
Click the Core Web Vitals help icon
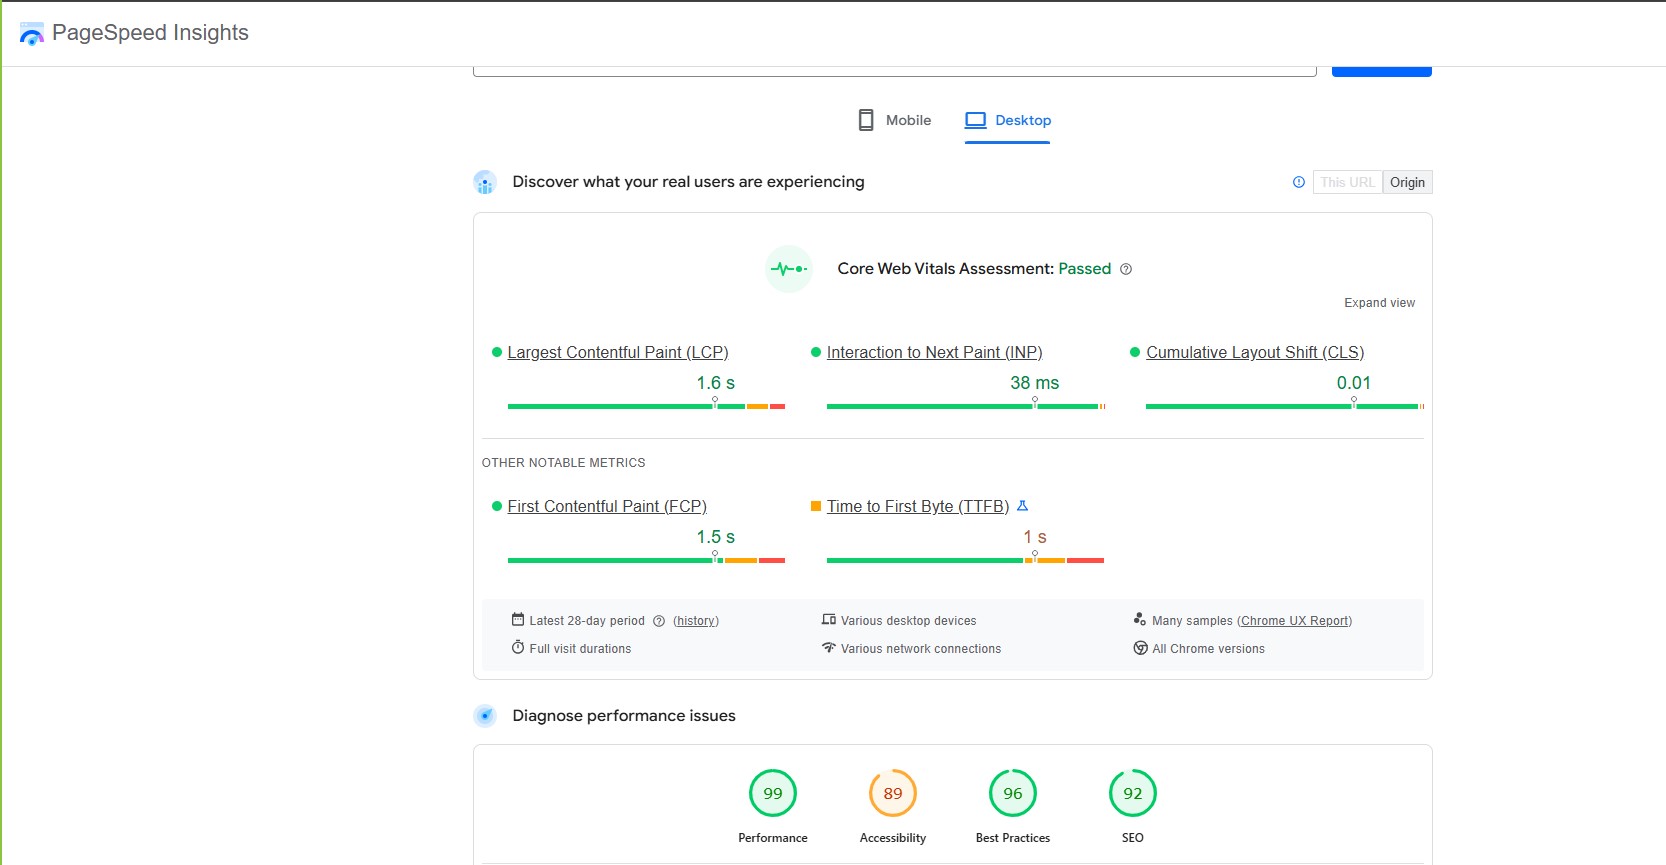point(1126,269)
